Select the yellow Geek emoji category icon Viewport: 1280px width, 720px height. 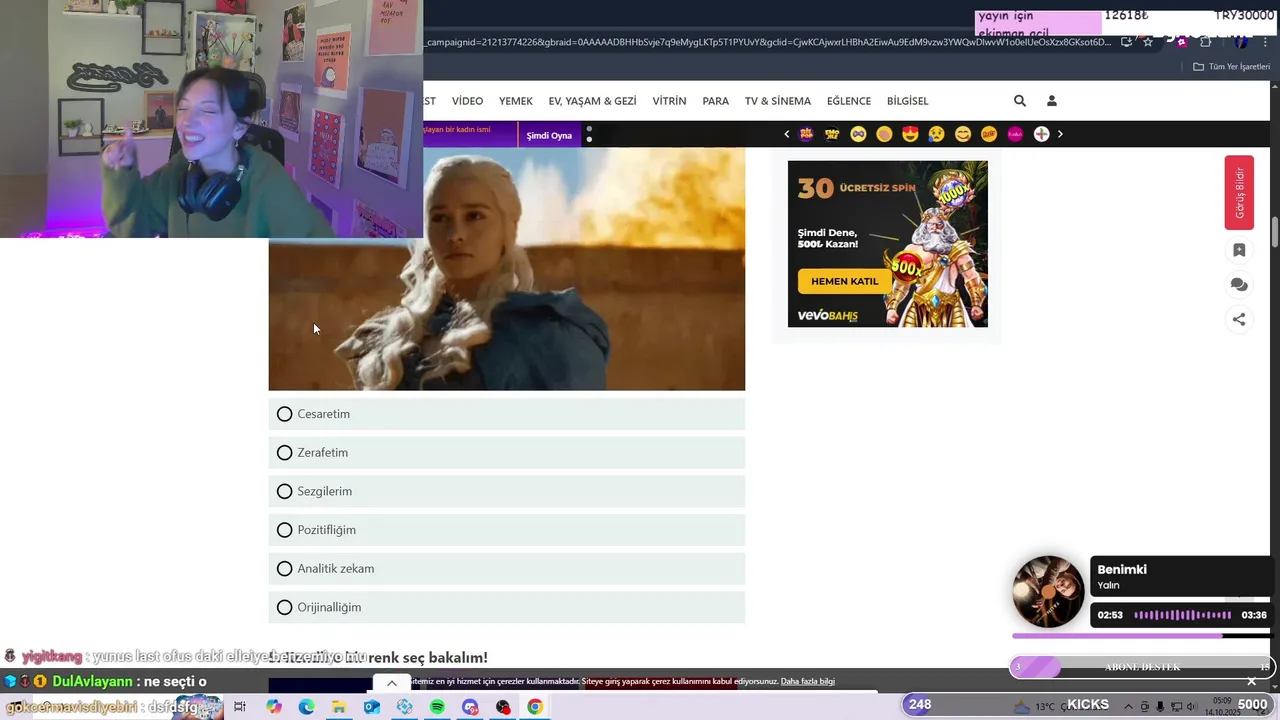tap(989, 134)
